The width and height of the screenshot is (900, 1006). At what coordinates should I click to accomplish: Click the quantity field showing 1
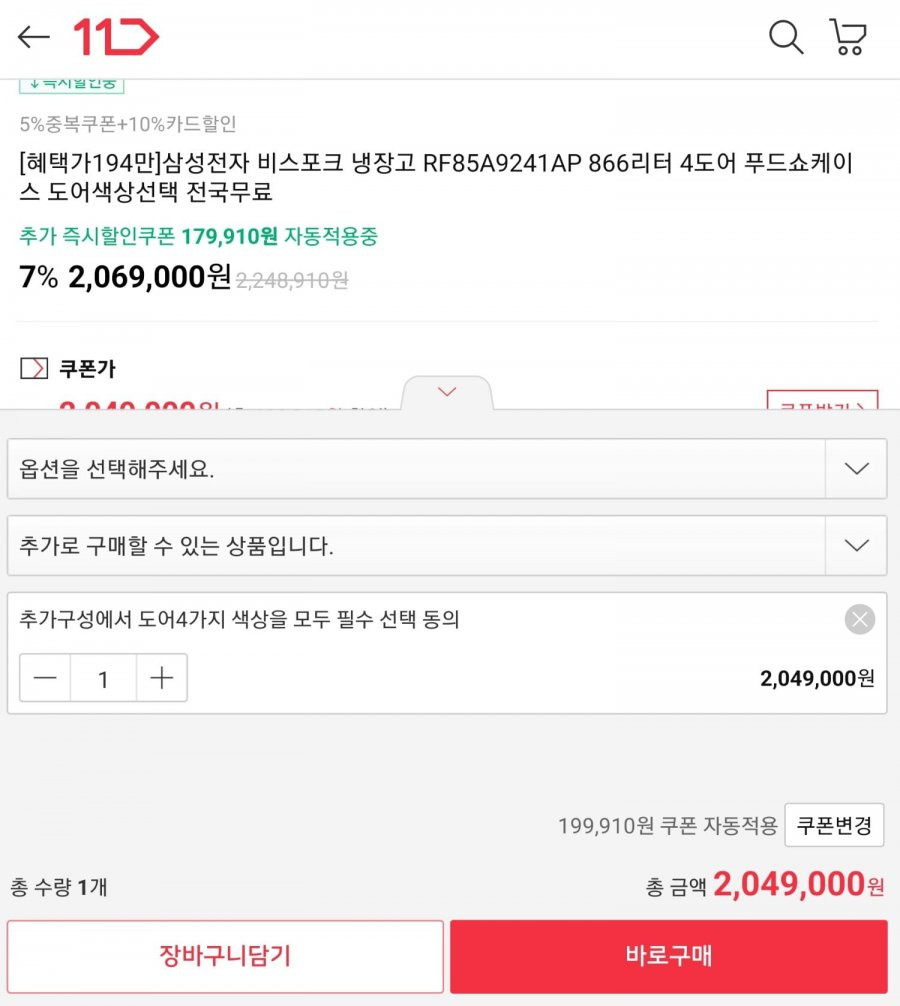pos(103,678)
